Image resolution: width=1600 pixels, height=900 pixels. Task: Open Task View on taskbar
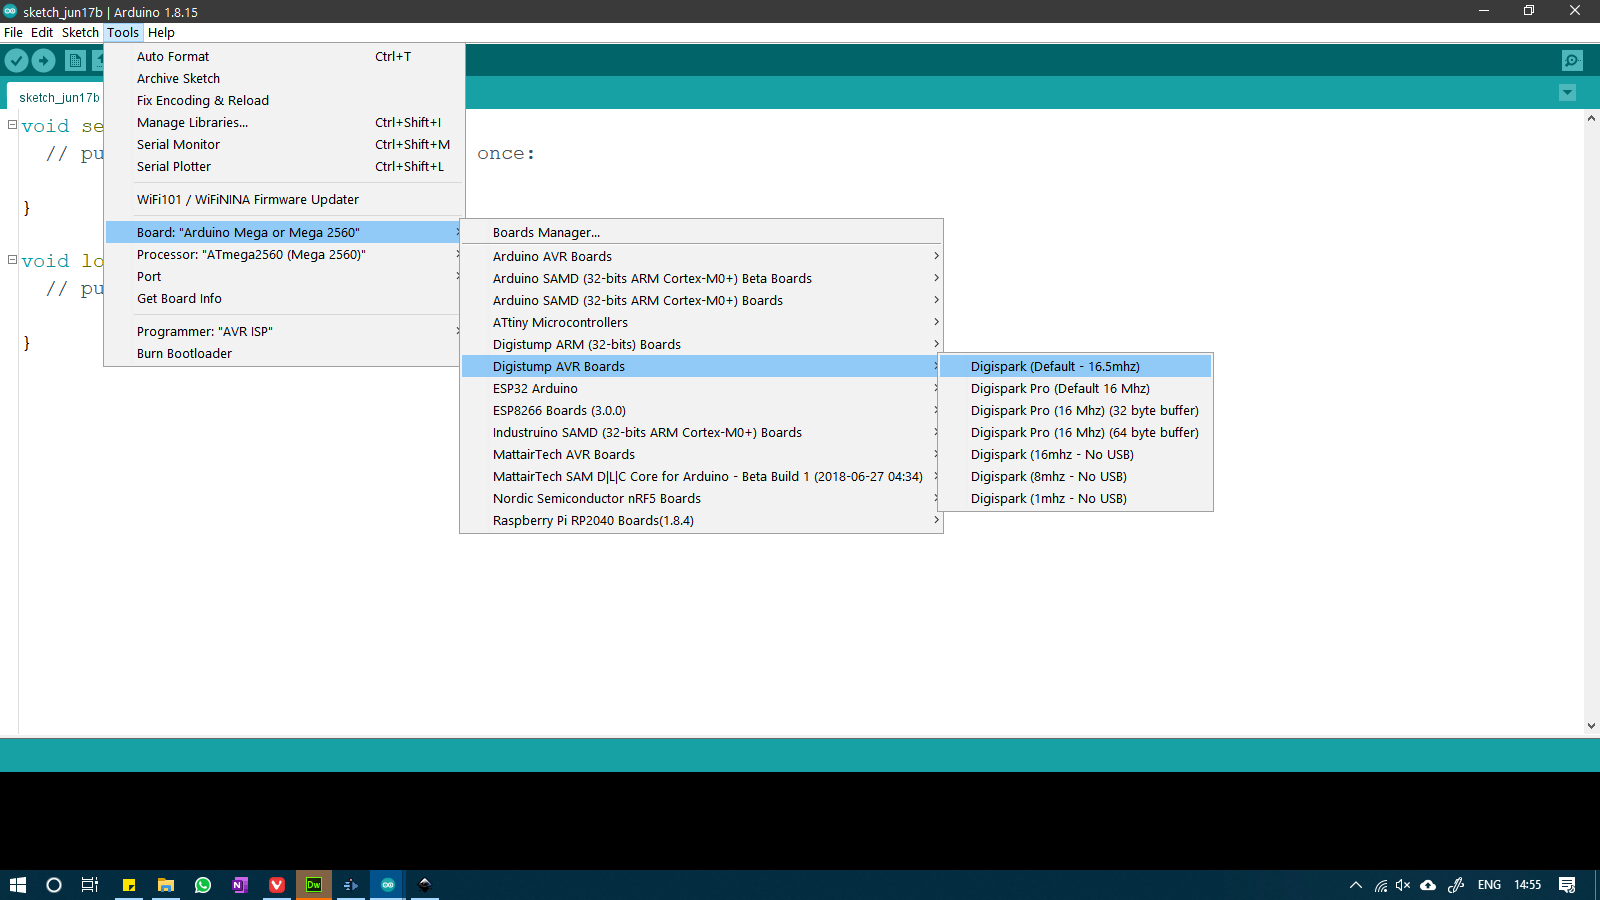[89, 885]
